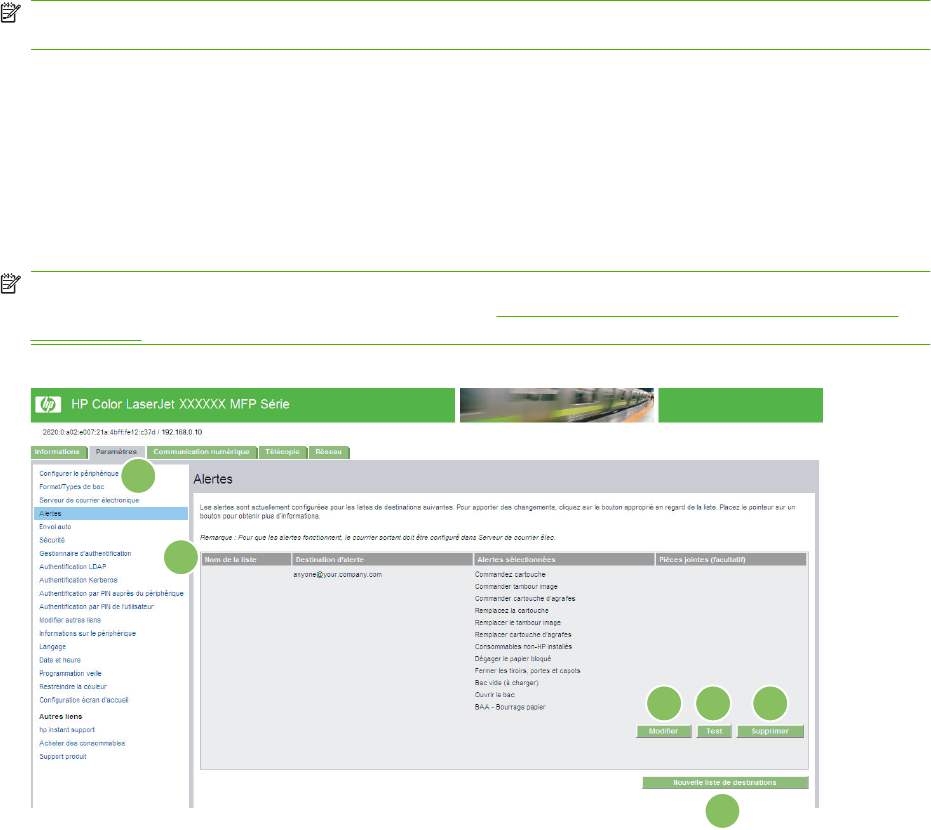Open Programmation veille link
Screen dimensions: 931x830
[x=71, y=674]
